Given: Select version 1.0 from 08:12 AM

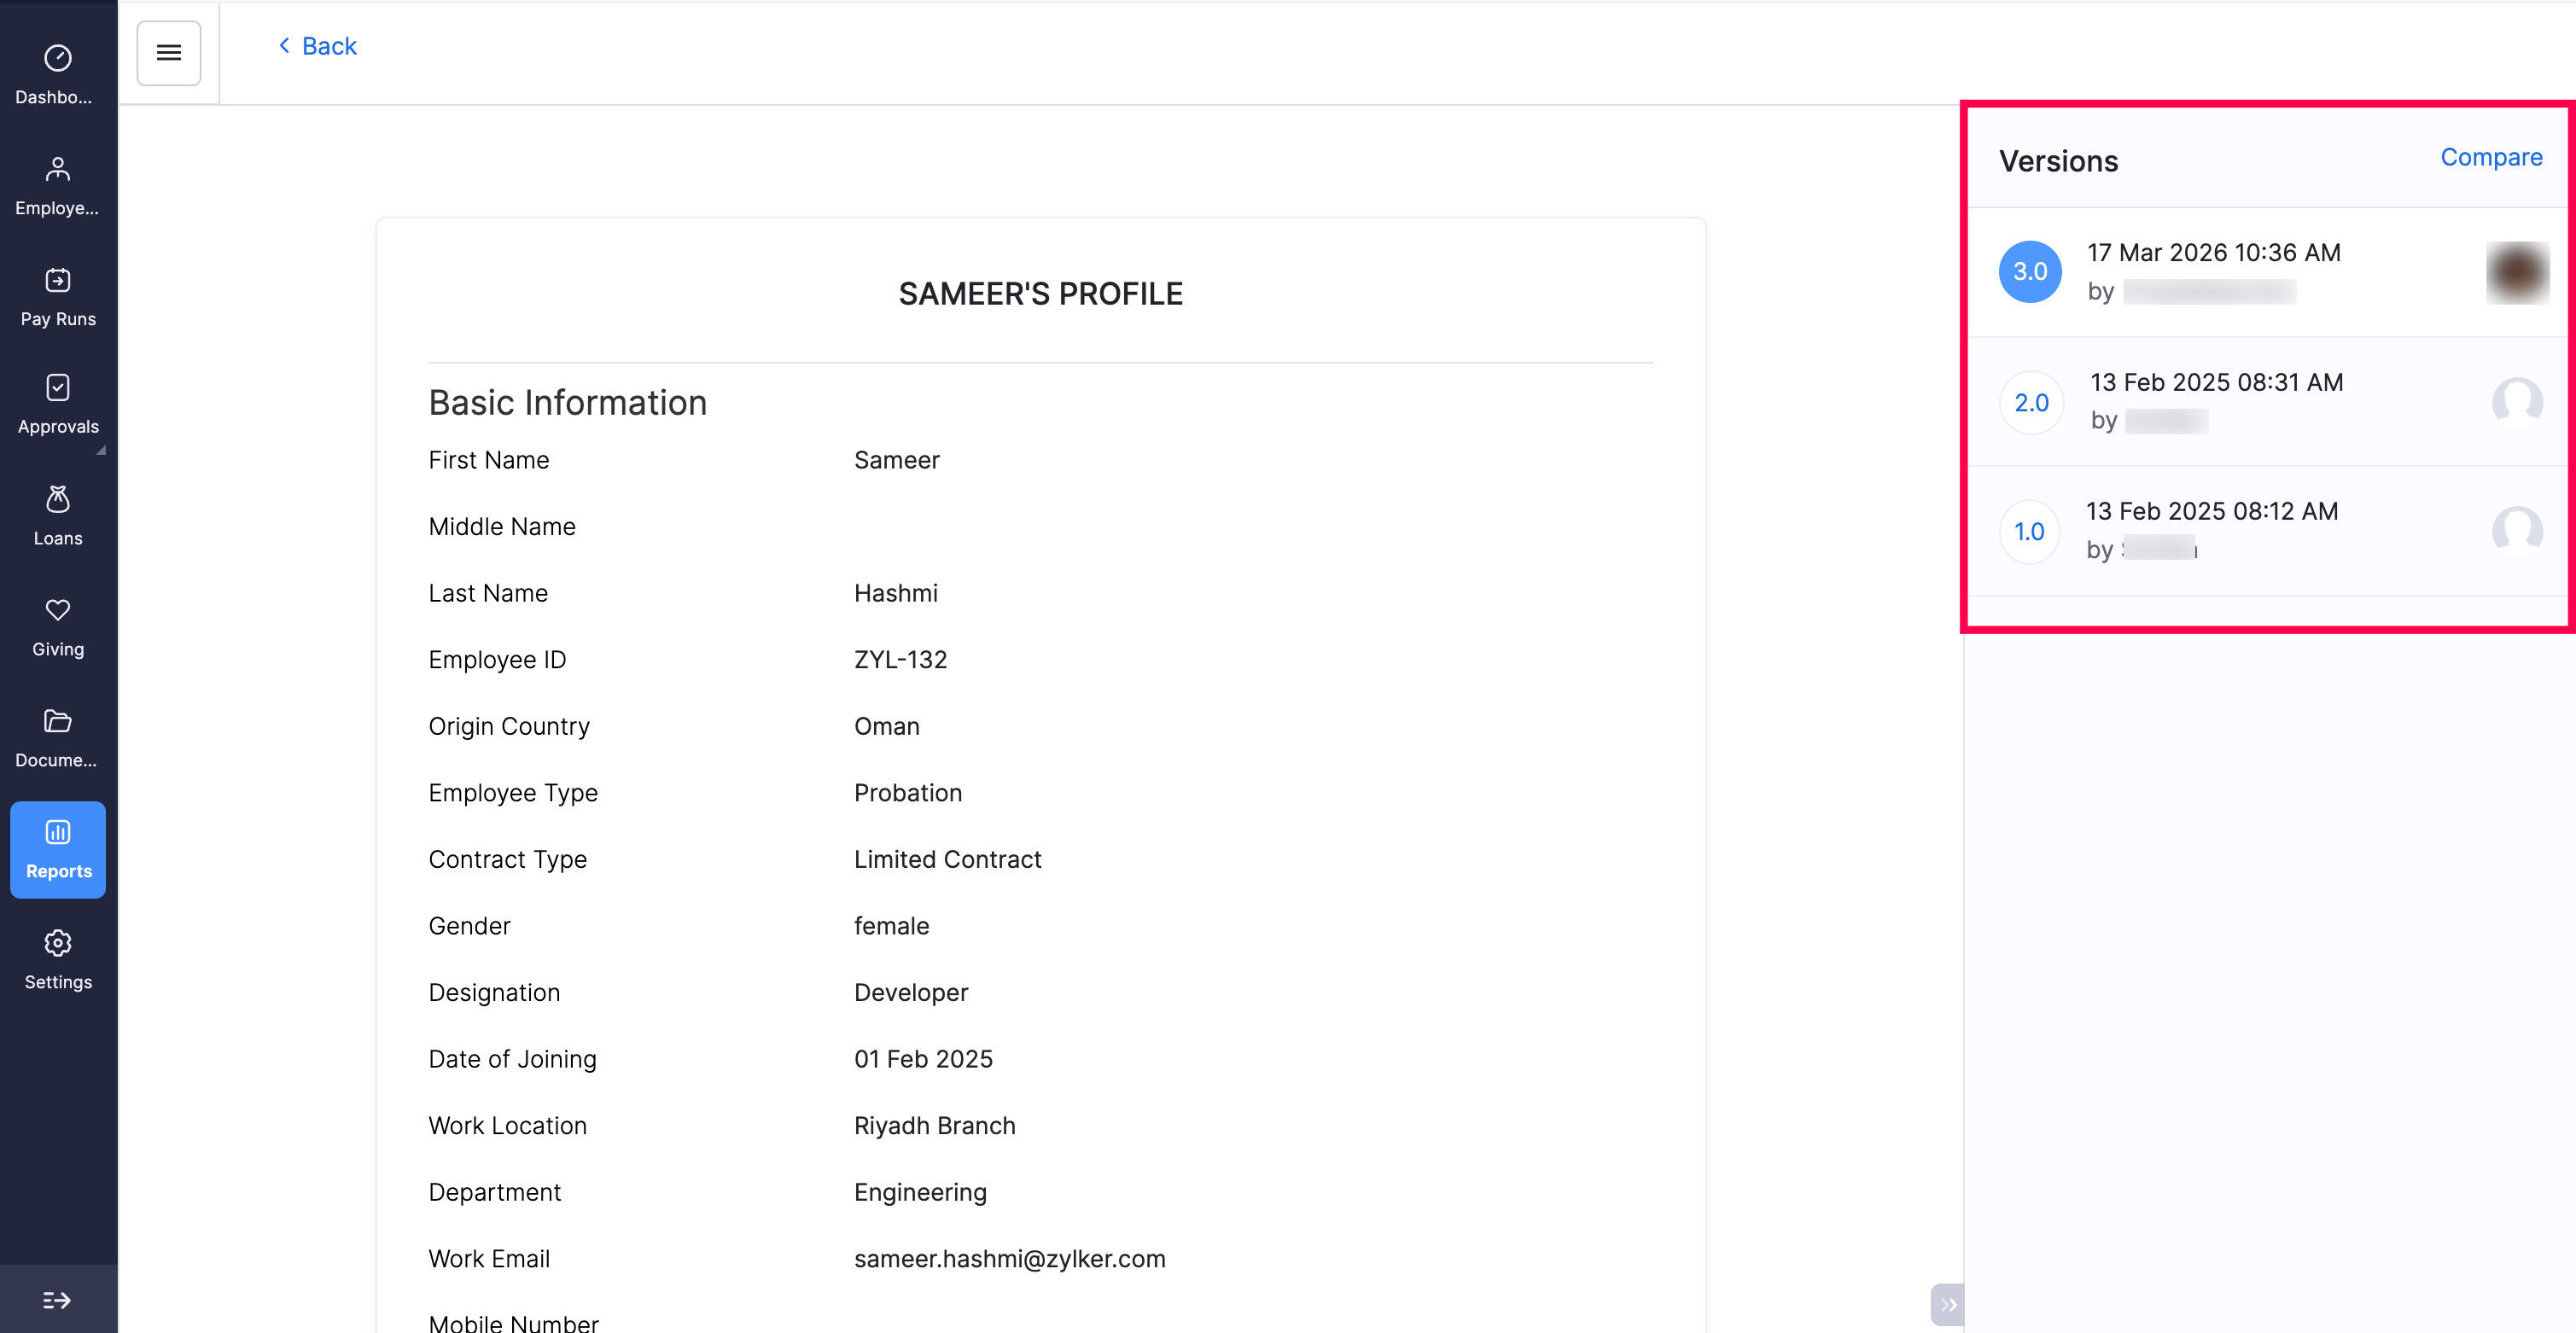Looking at the screenshot, I should pyautogui.click(x=2029, y=532).
